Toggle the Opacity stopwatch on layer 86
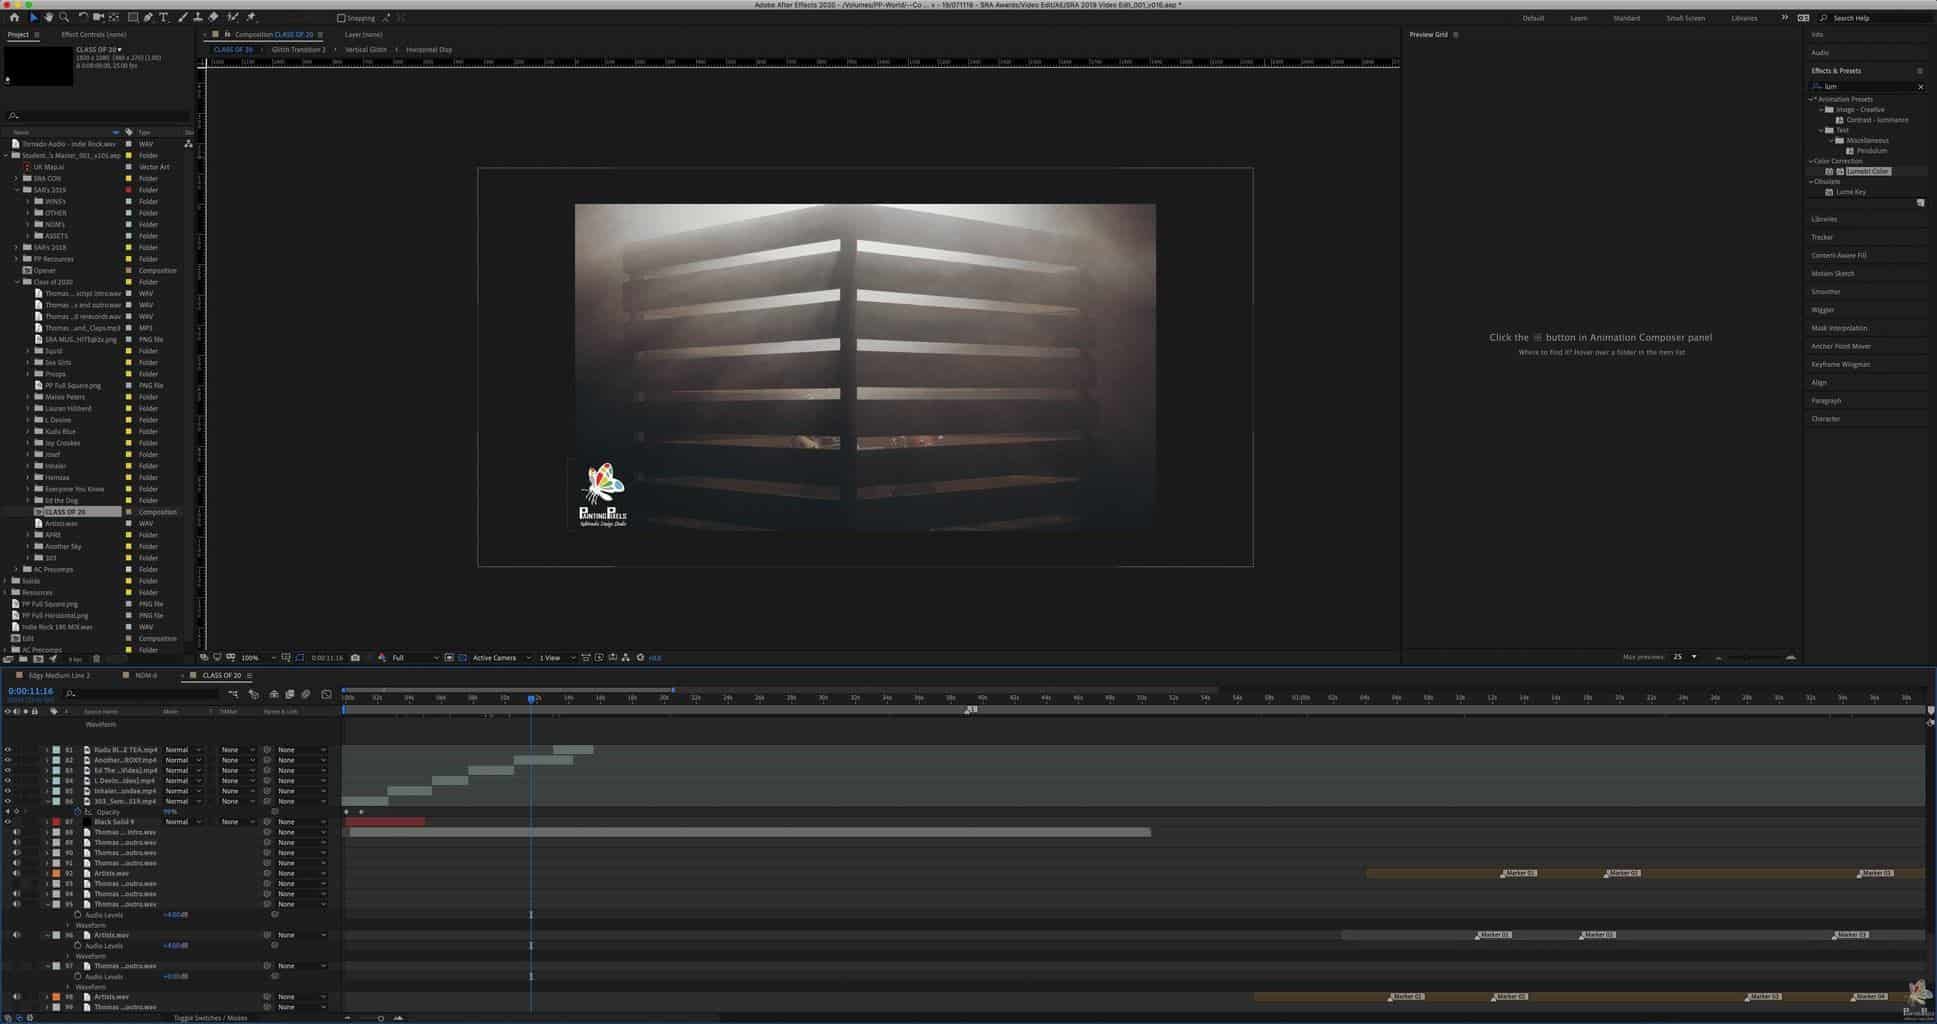Viewport: 1937px width, 1024px height. tap(78, 812)
